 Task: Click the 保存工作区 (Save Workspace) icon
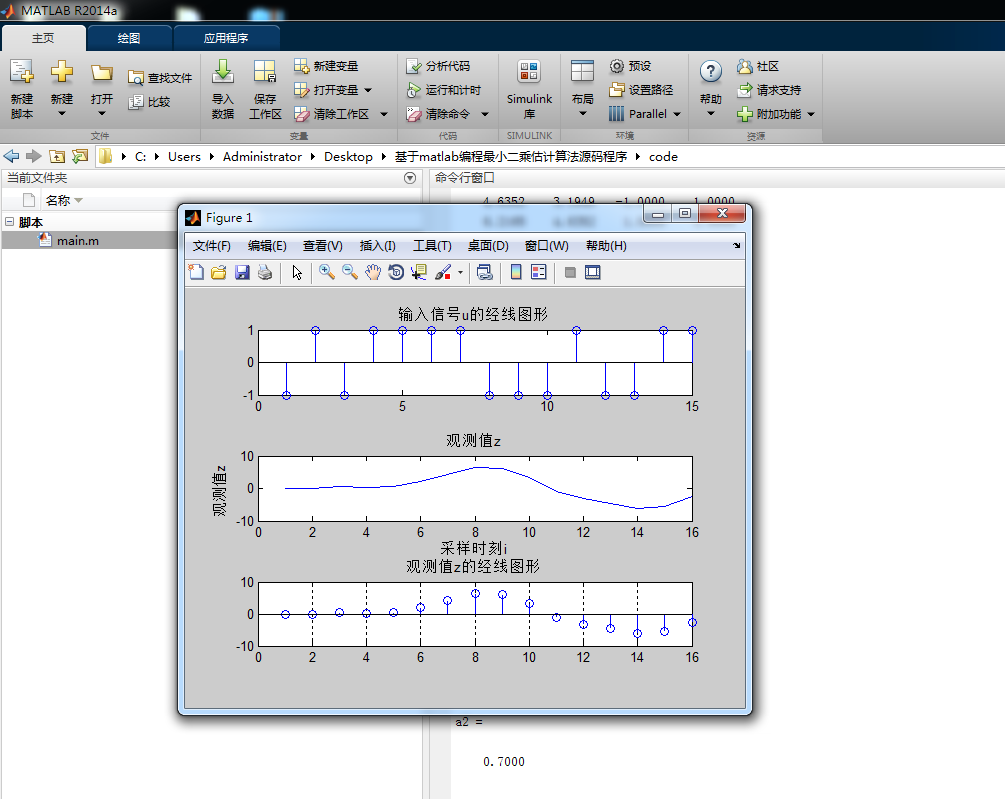point(265,72)
